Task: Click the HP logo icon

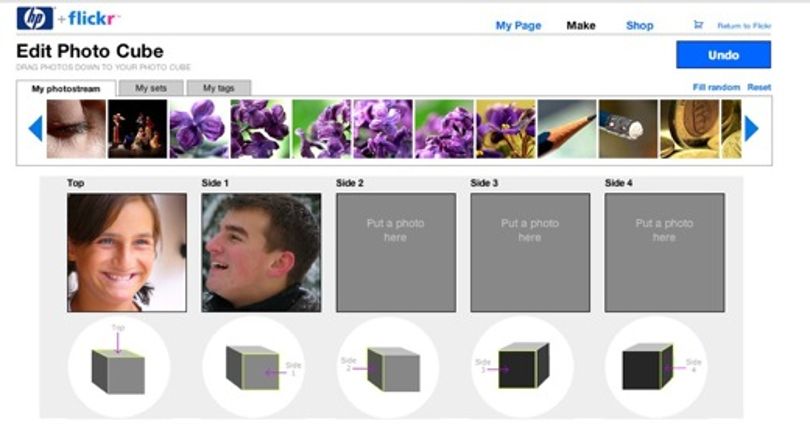Action: pyautogui.click(x=35, y=19)
